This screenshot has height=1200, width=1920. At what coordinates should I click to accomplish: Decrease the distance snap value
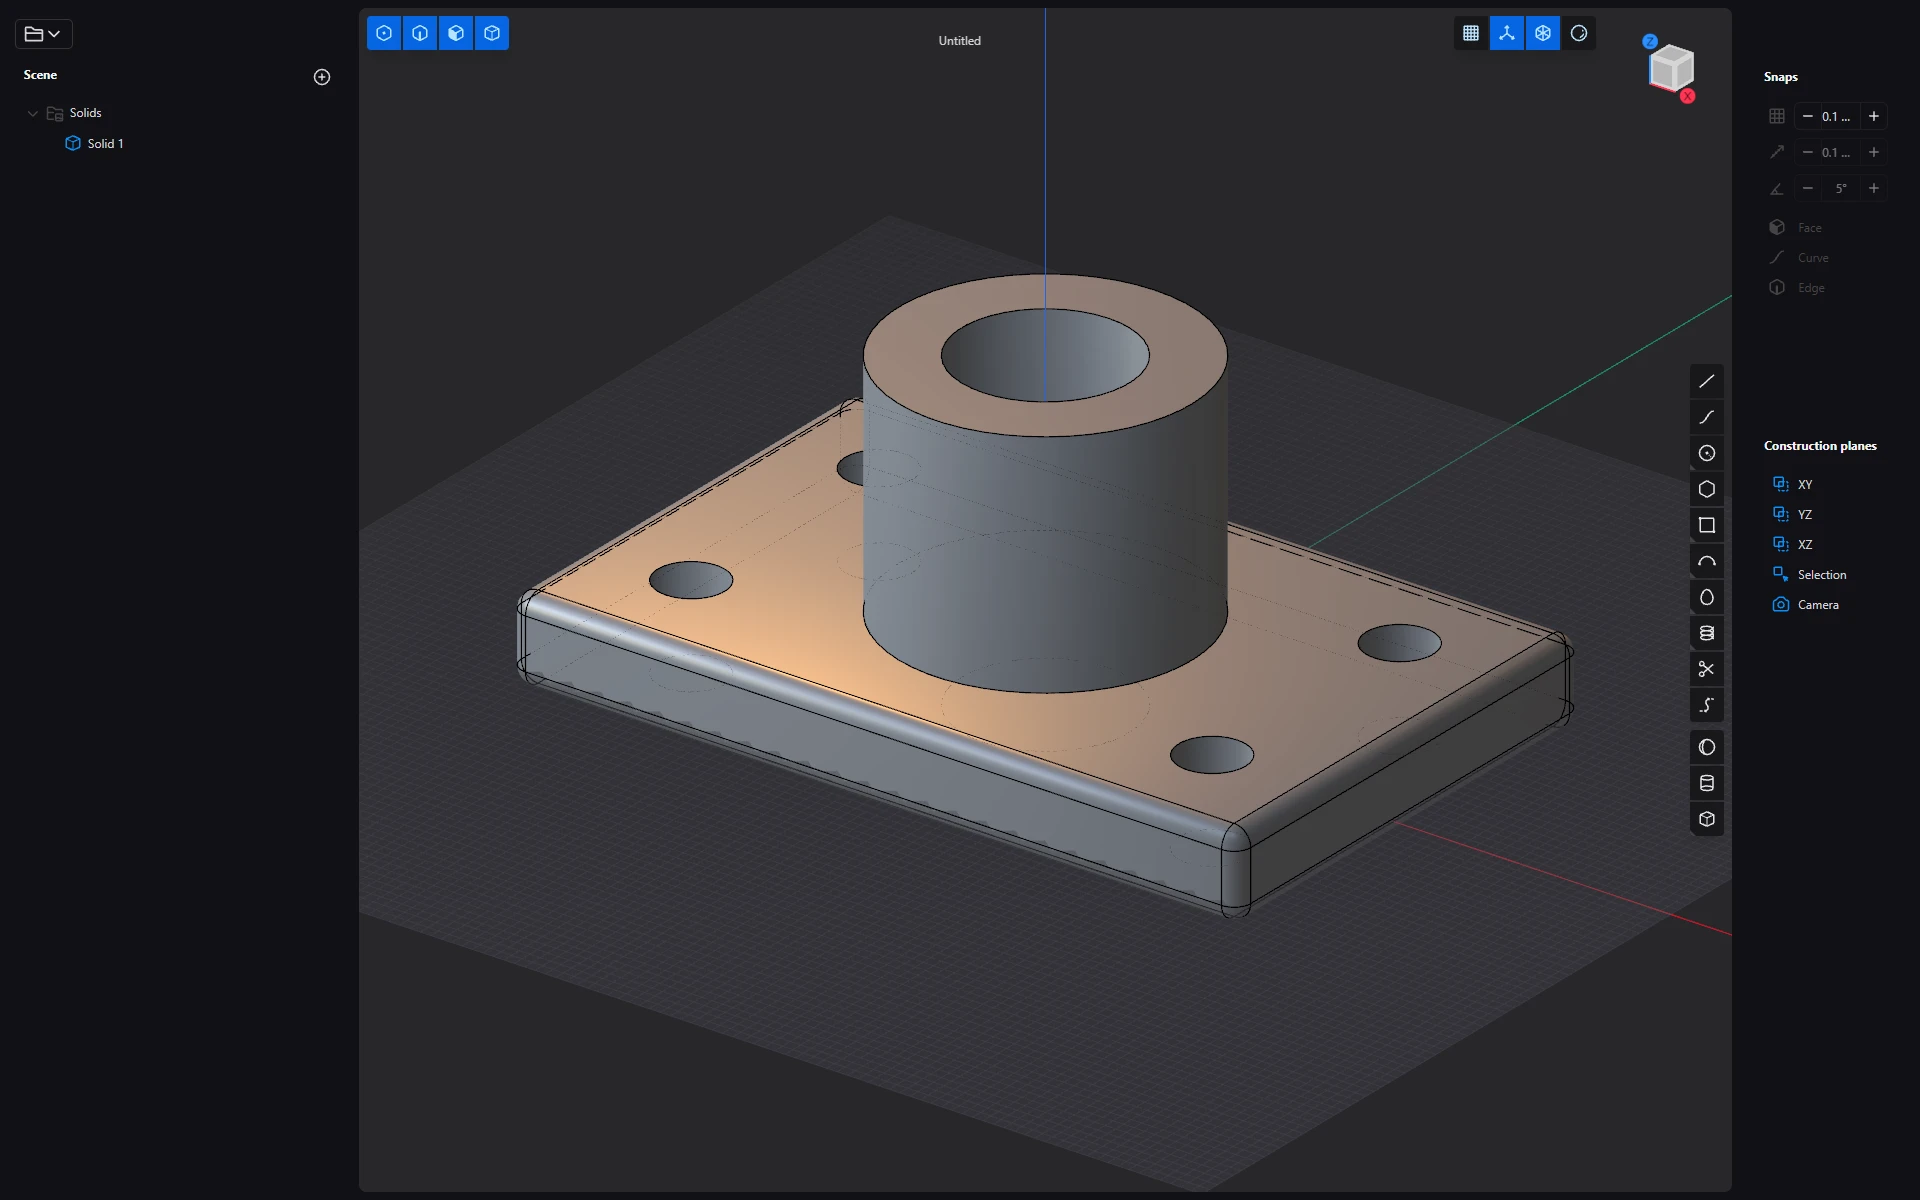click(x=1807, y=152)
